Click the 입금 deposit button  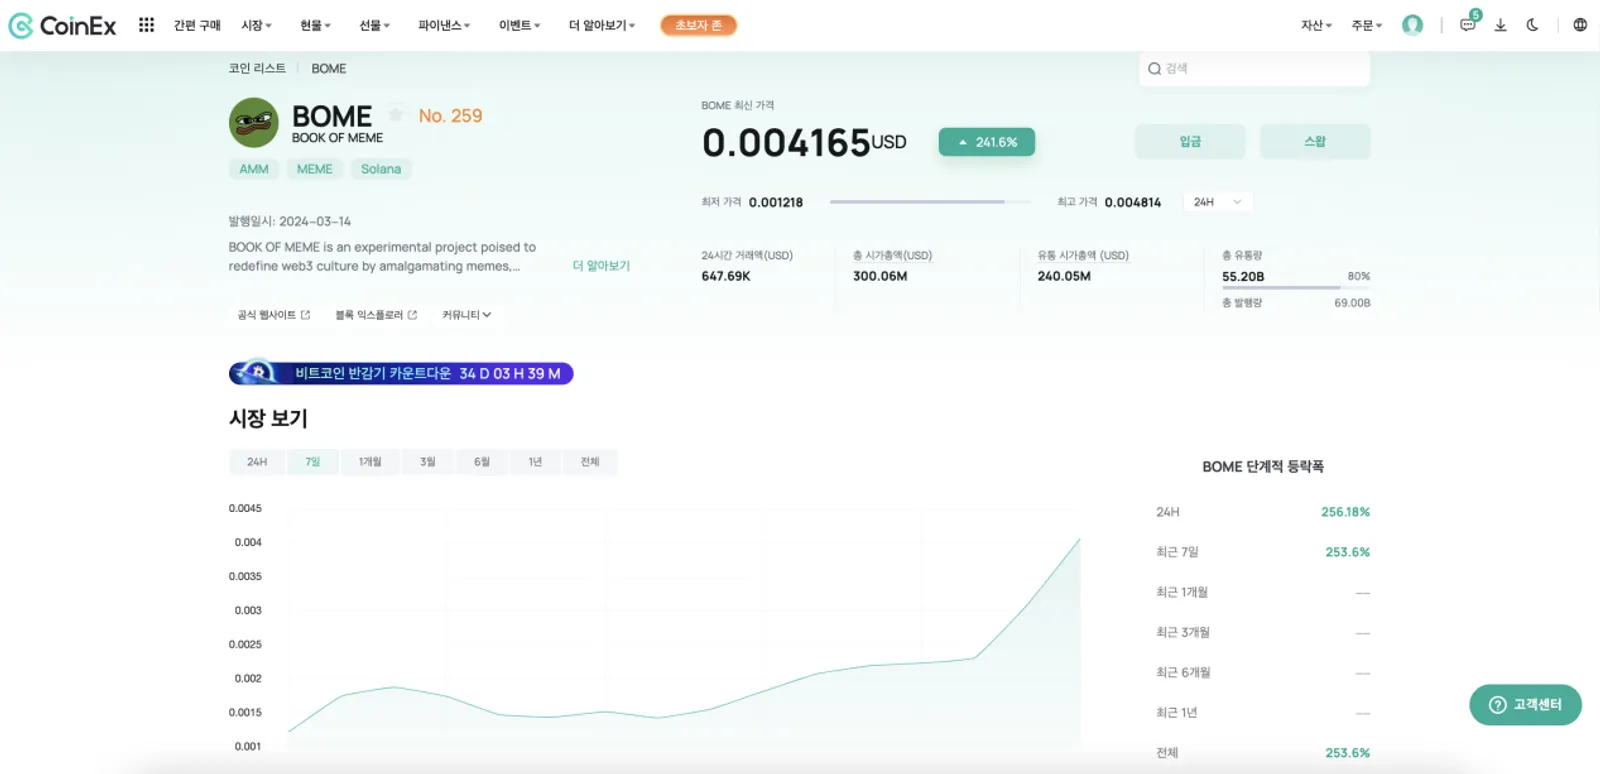1190,141
